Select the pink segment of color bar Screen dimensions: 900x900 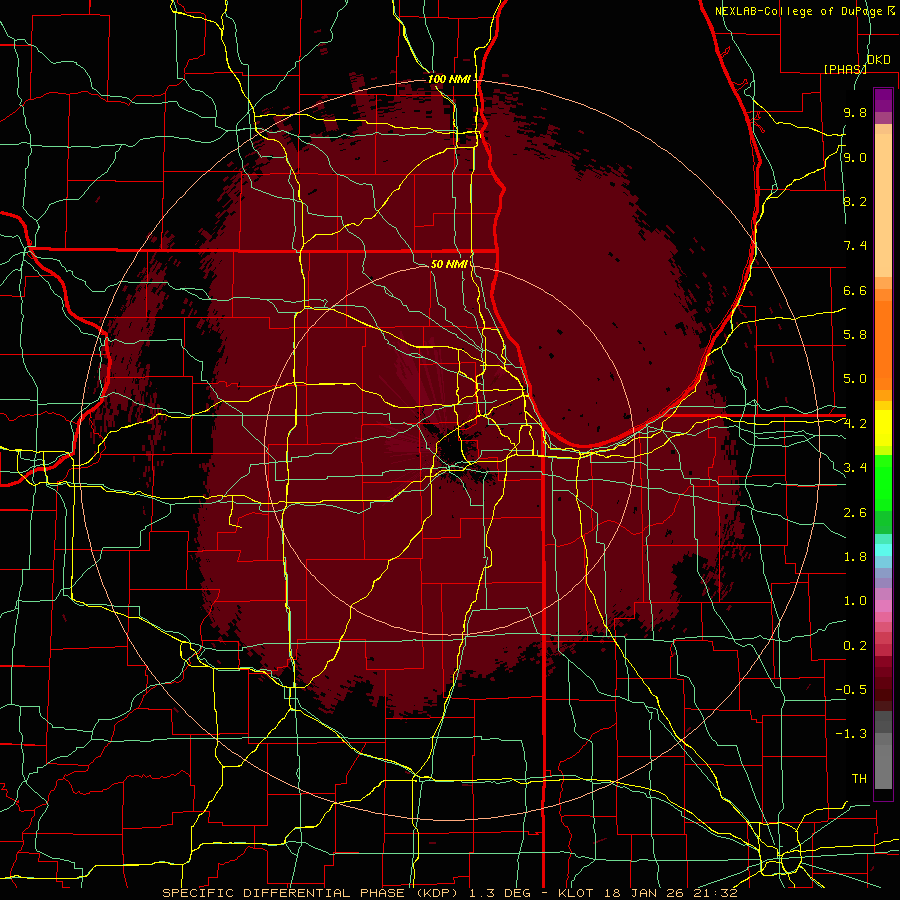883,606
